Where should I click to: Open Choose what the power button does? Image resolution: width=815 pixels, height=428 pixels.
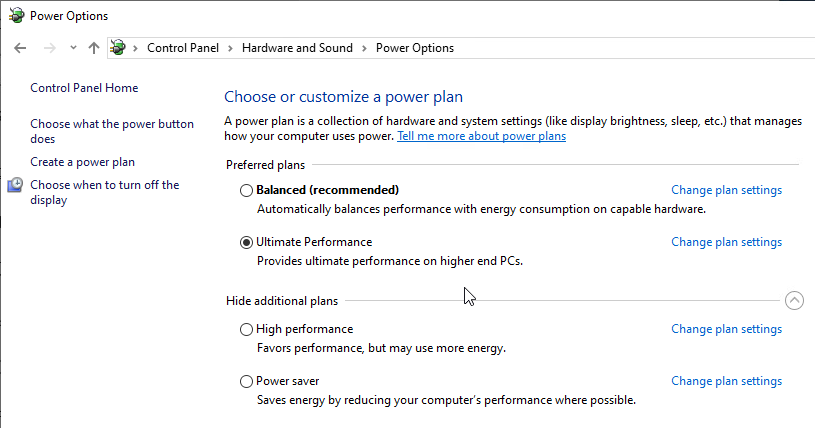pos(112,132)
